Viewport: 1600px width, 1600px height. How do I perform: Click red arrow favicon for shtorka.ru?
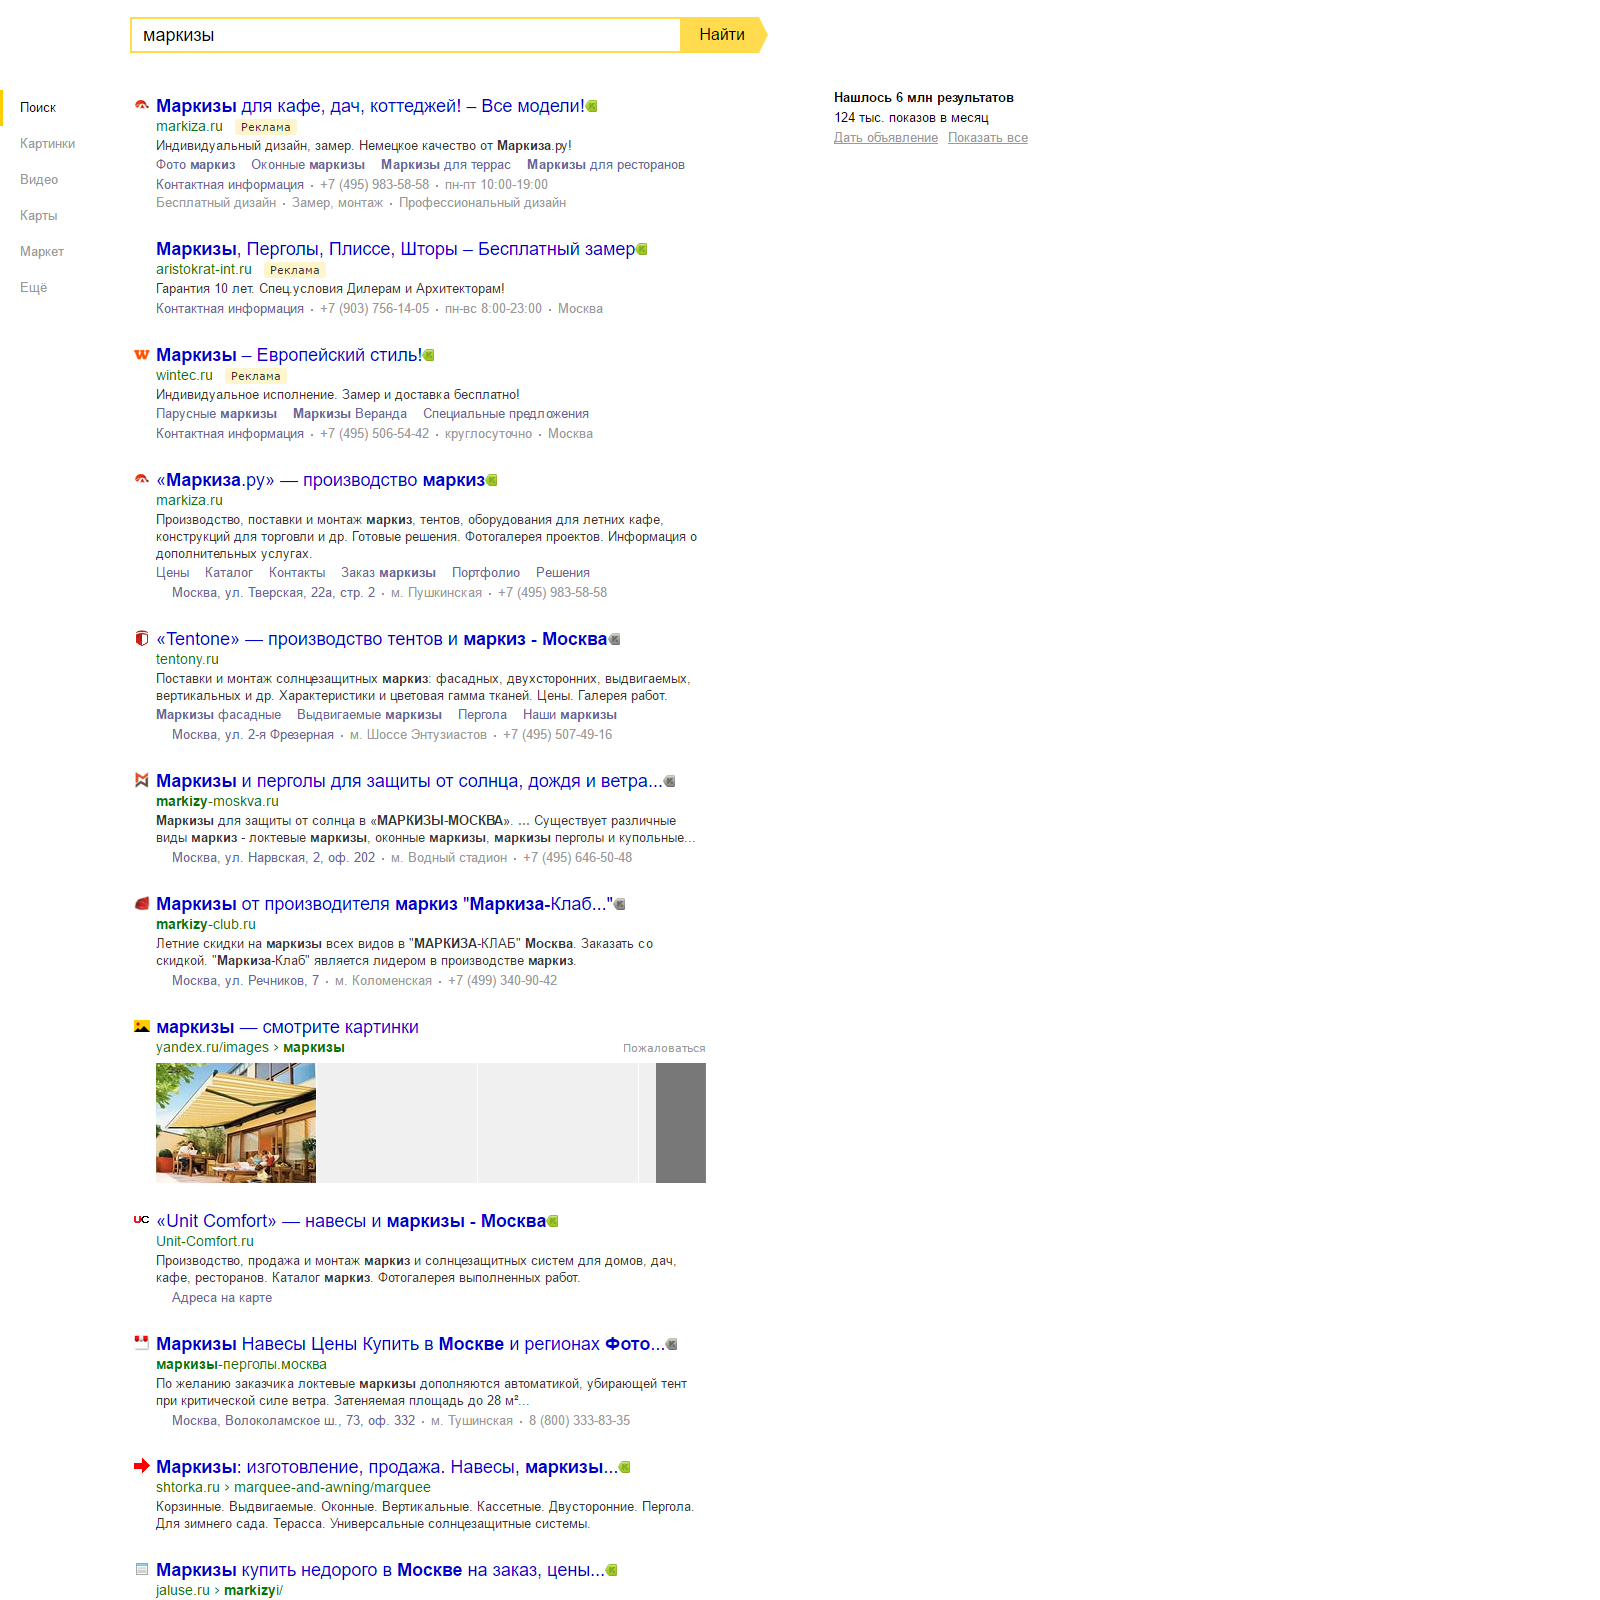coord(142,1466)
